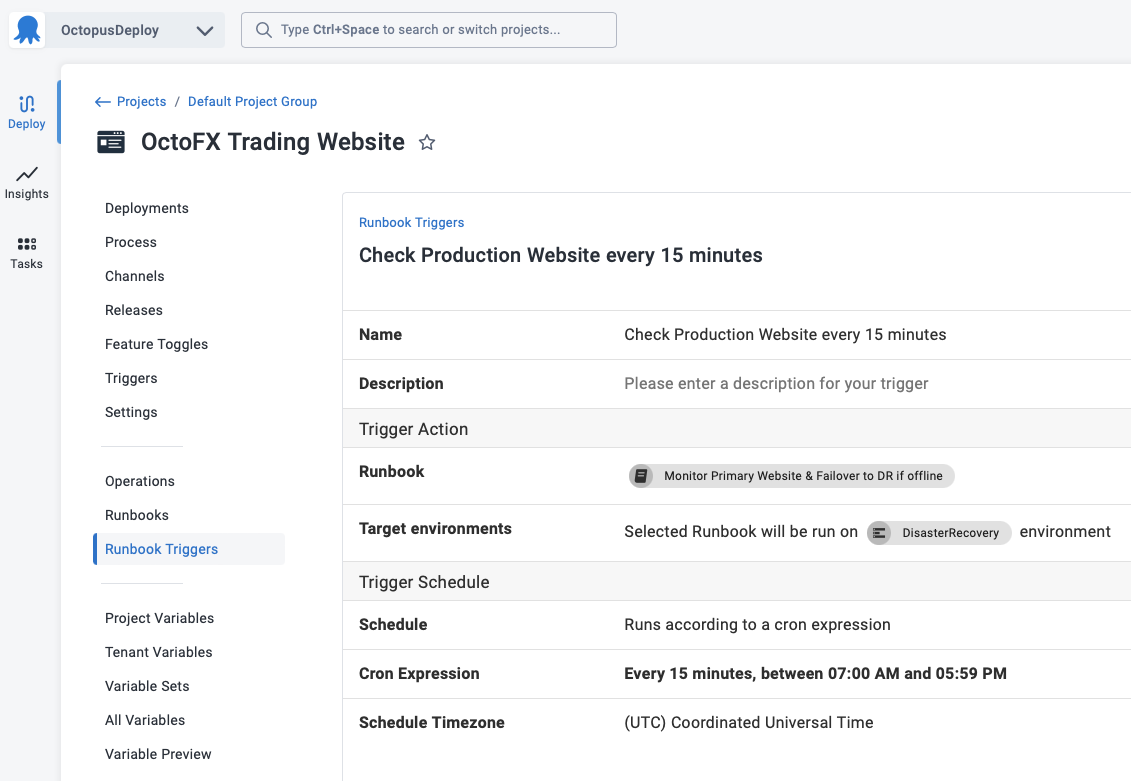Open the Default Project Group breadcrumb link
Viewport: 1131px width, 781px height.
point(252,102)
